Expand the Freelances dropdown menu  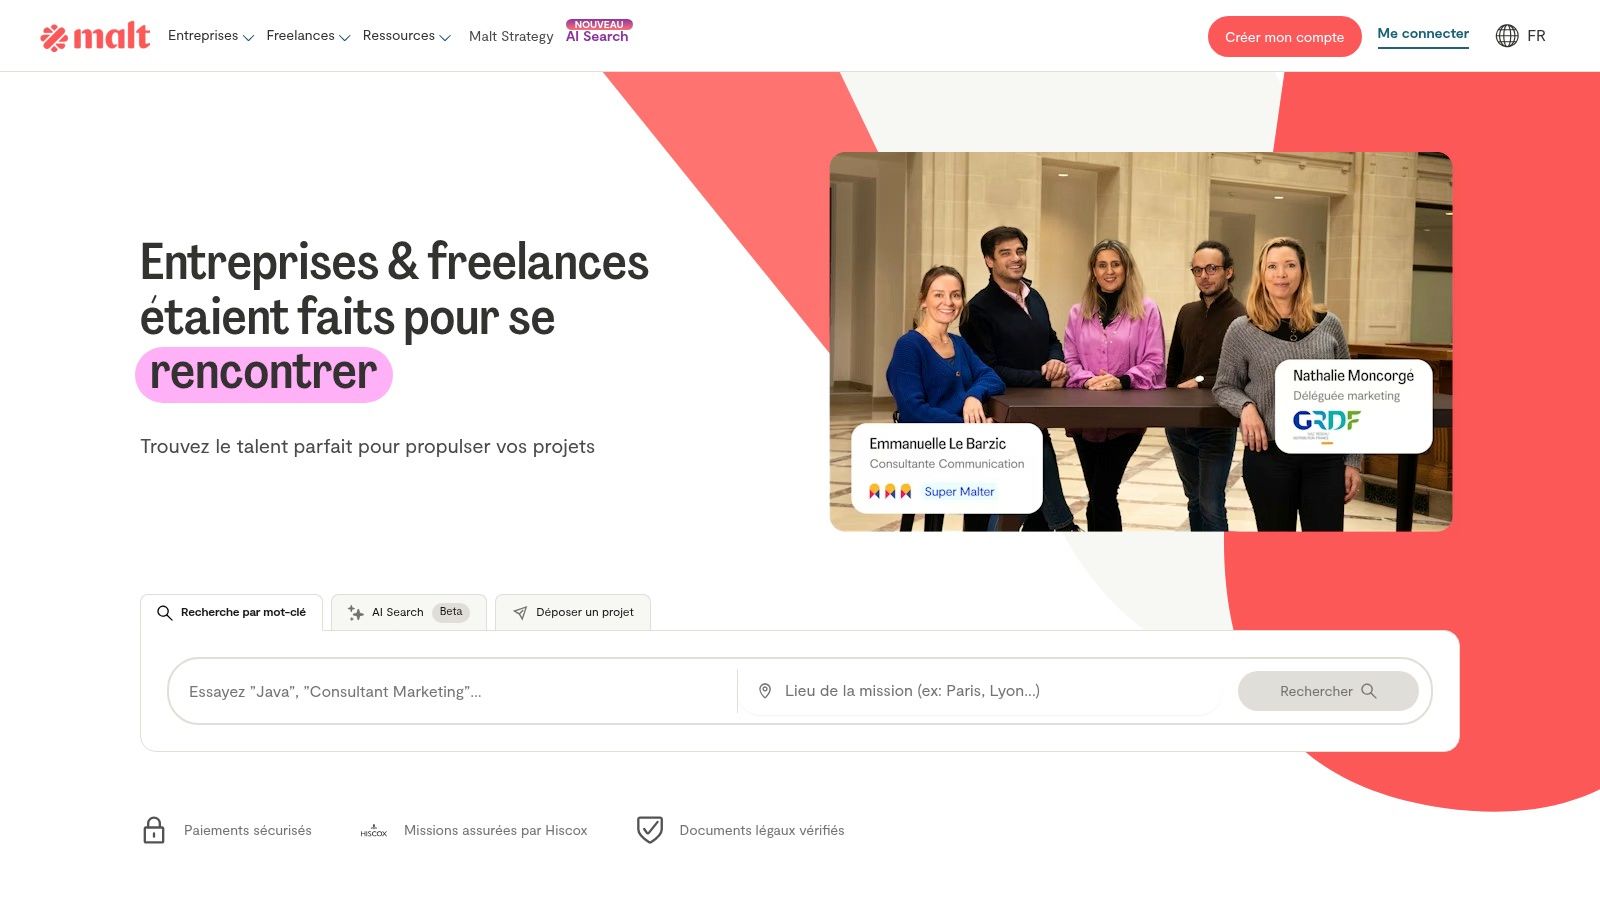click(308, 36)
